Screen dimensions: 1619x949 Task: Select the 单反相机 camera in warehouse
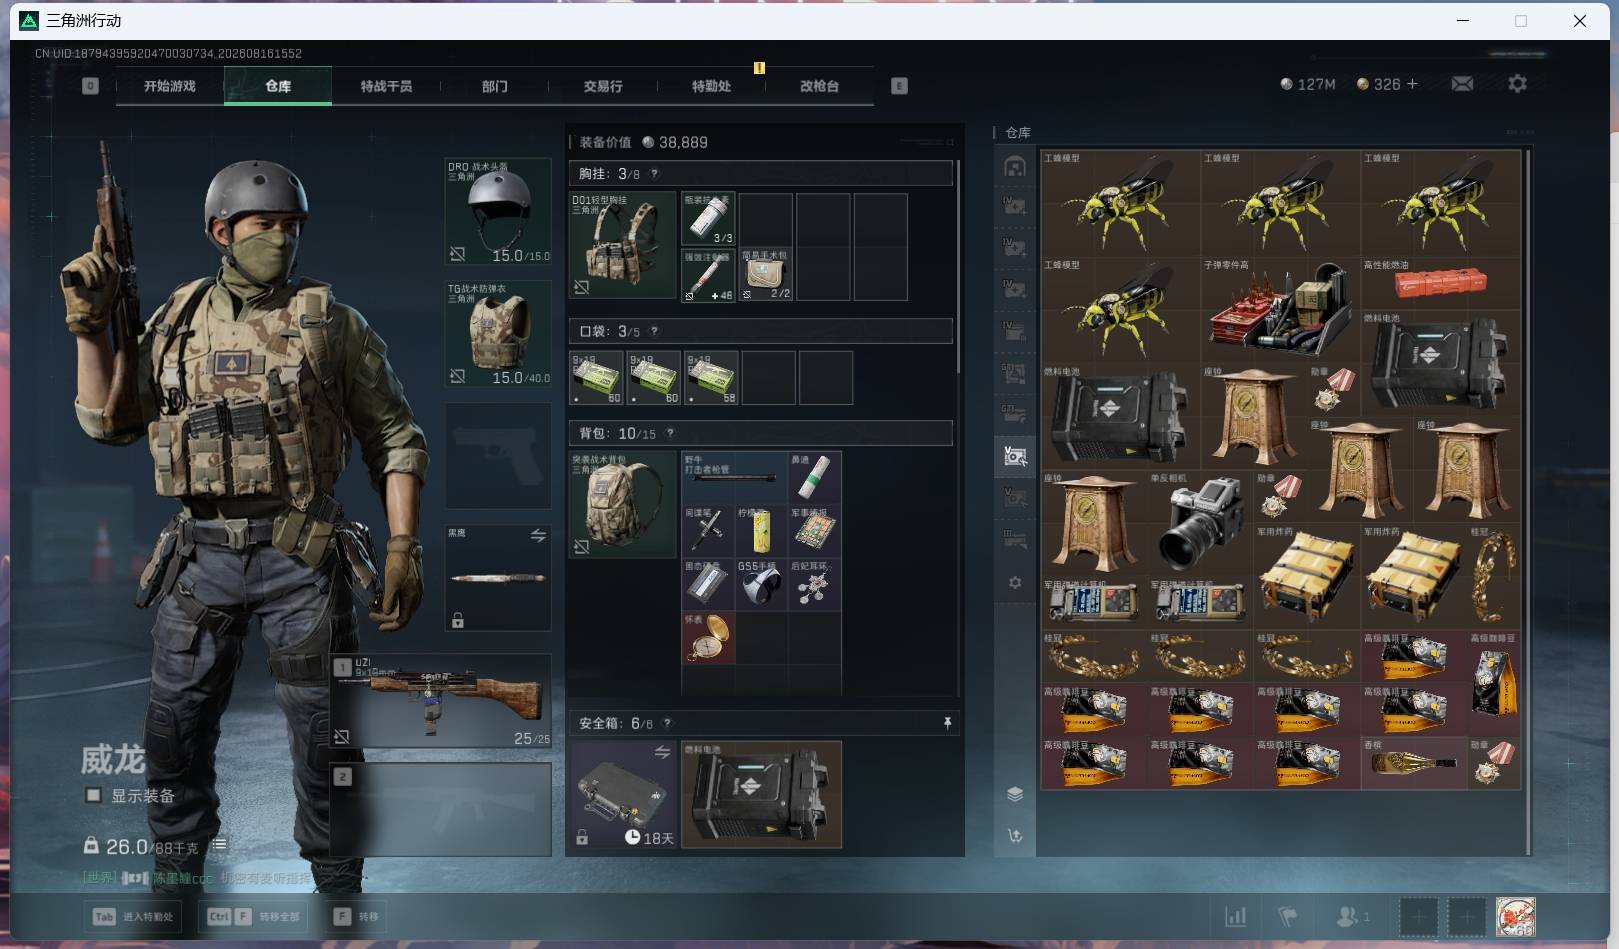tap(1200, 522)
